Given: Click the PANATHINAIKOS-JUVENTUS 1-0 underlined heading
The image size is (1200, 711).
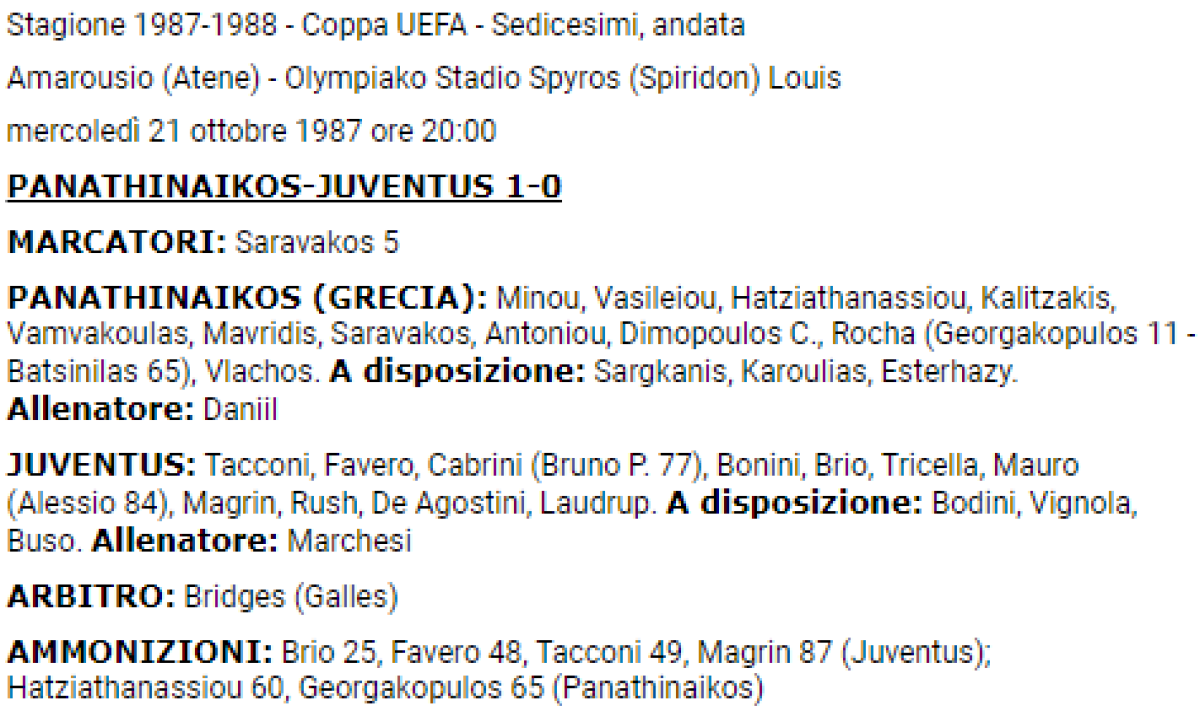Looking at the screenshot, I should pos(284,187).
